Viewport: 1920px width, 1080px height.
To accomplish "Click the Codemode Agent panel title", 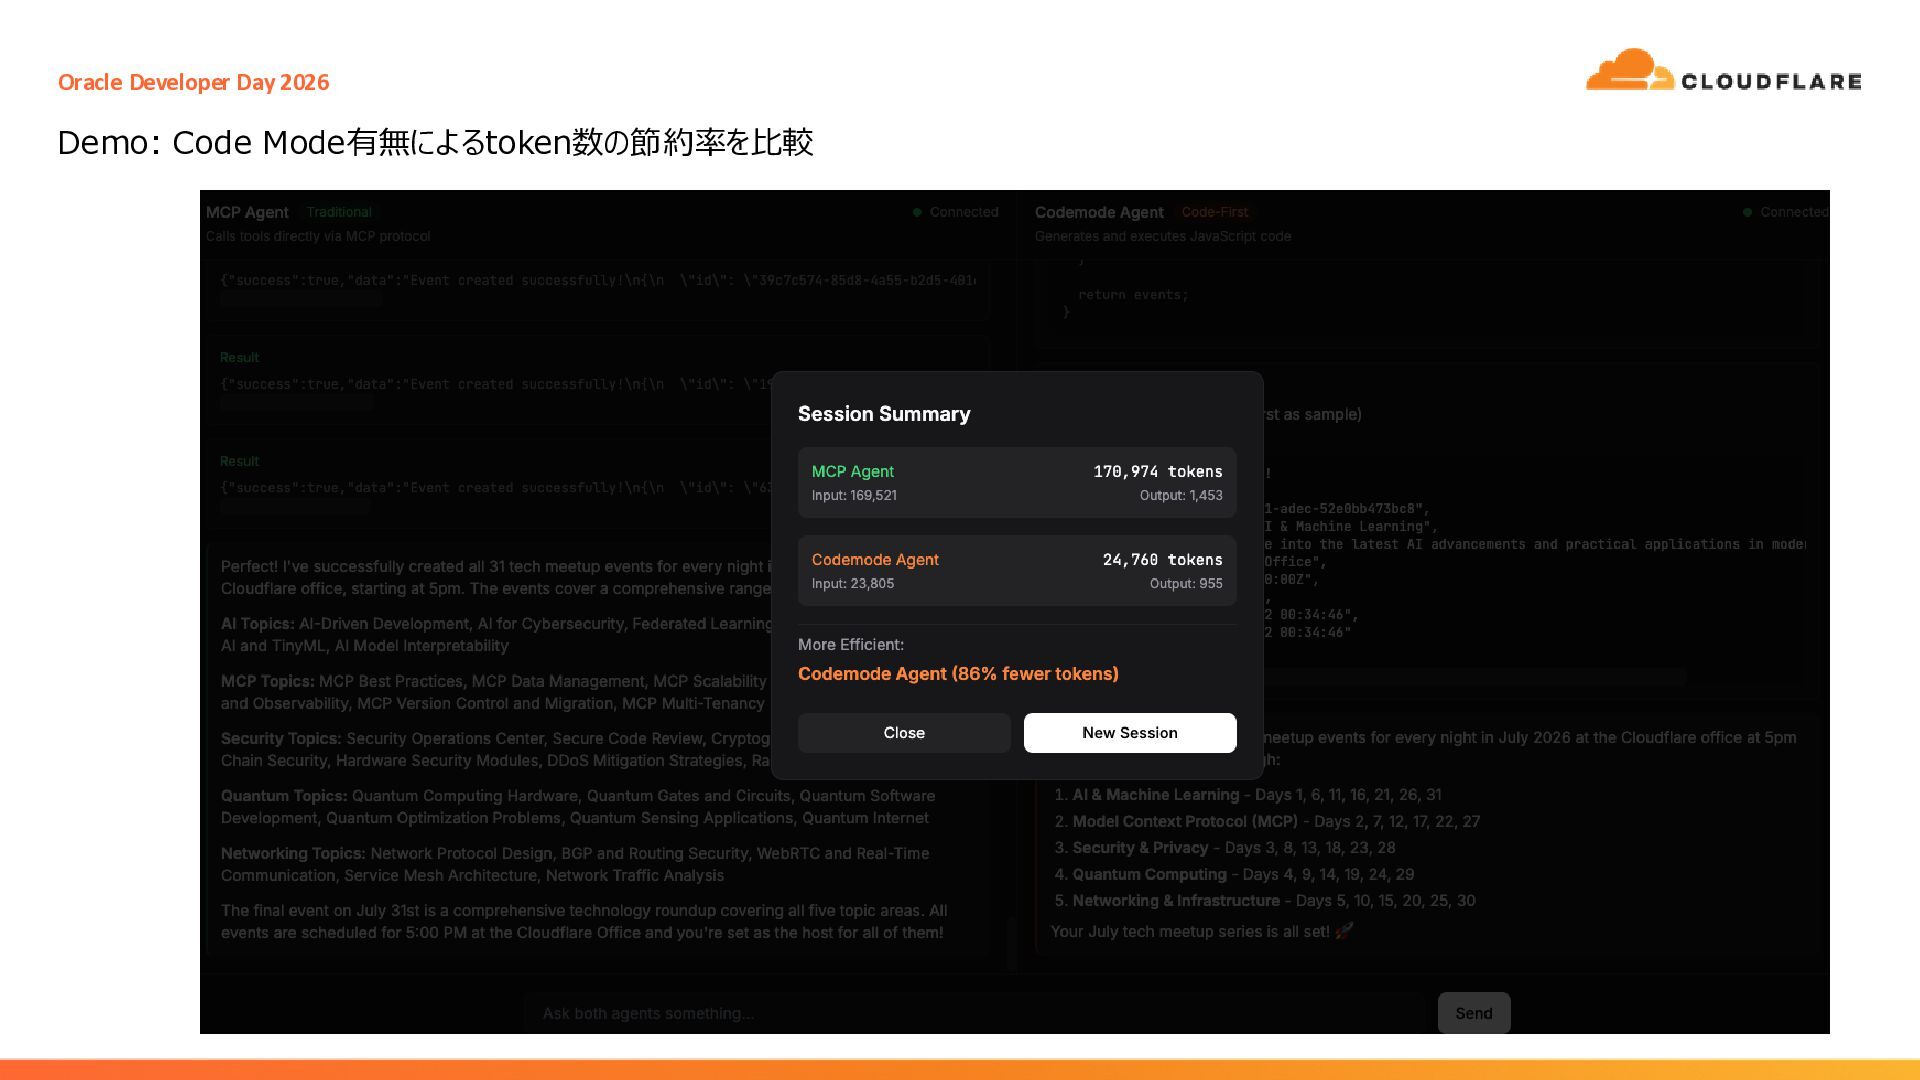I will coord(1099,212).
